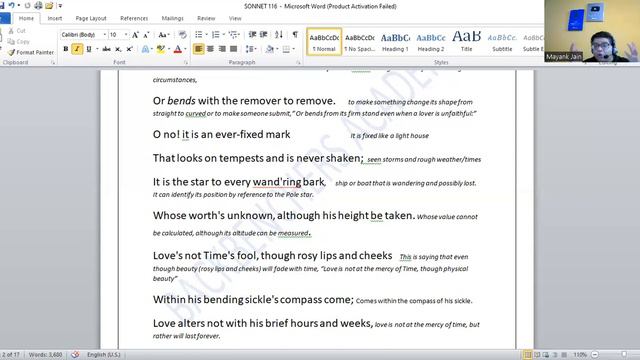Switch to the Insert tab
The width and height of the screenshot is (640, 360).
(55, 18)
